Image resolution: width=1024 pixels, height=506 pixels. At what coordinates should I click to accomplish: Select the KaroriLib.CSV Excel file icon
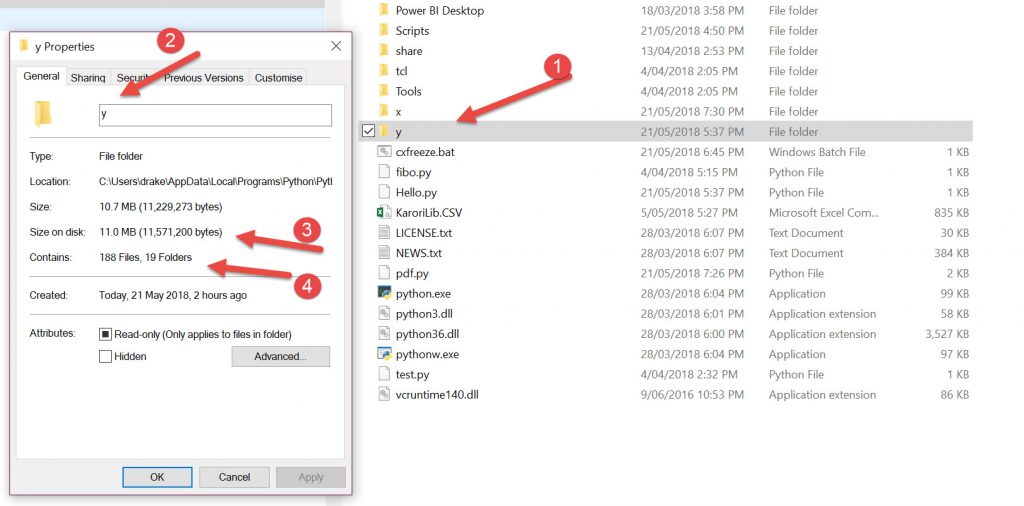tap(384, 213)
